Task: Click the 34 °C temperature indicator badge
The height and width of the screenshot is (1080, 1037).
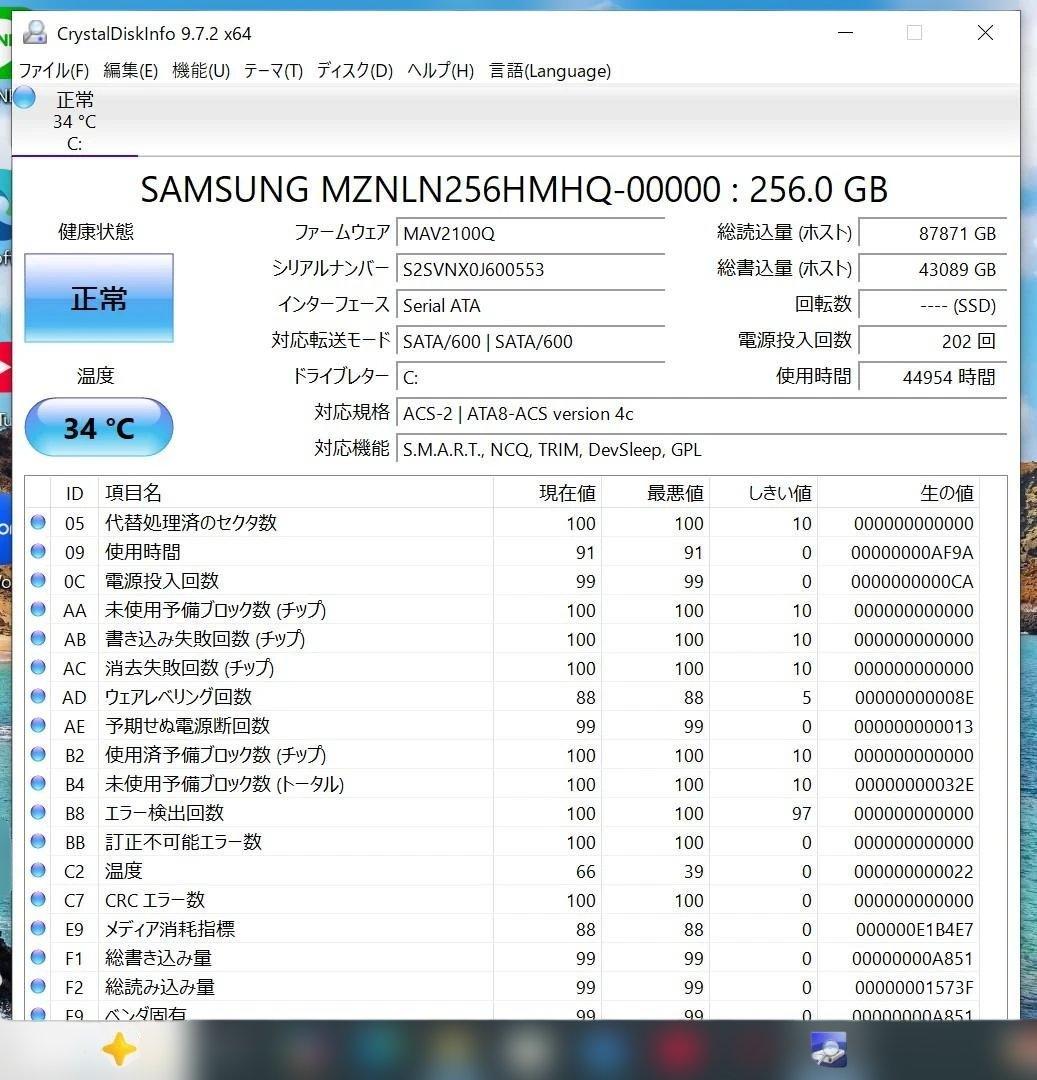Action: click(x=98, y=427)
